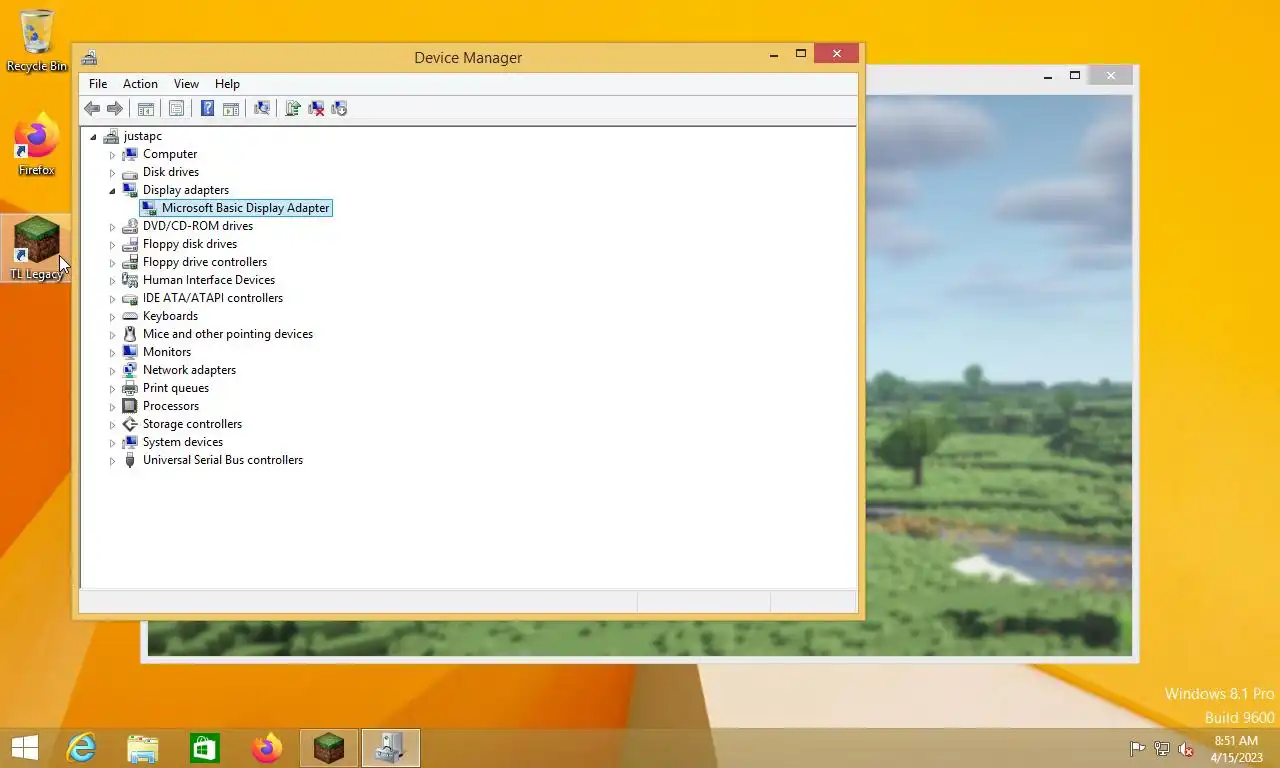1280x768 pixels.
Task: Select the TL Legacy desktop shortcut
Action: [36, 248]
